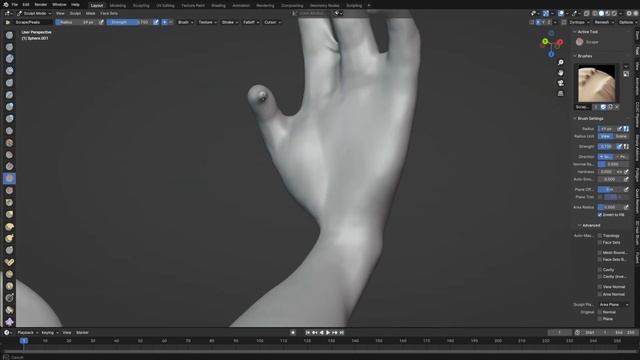The height and width of the screenshot is (360, 640).
Task: Jump to the timeline start frame
Action: tap(308, 333)
